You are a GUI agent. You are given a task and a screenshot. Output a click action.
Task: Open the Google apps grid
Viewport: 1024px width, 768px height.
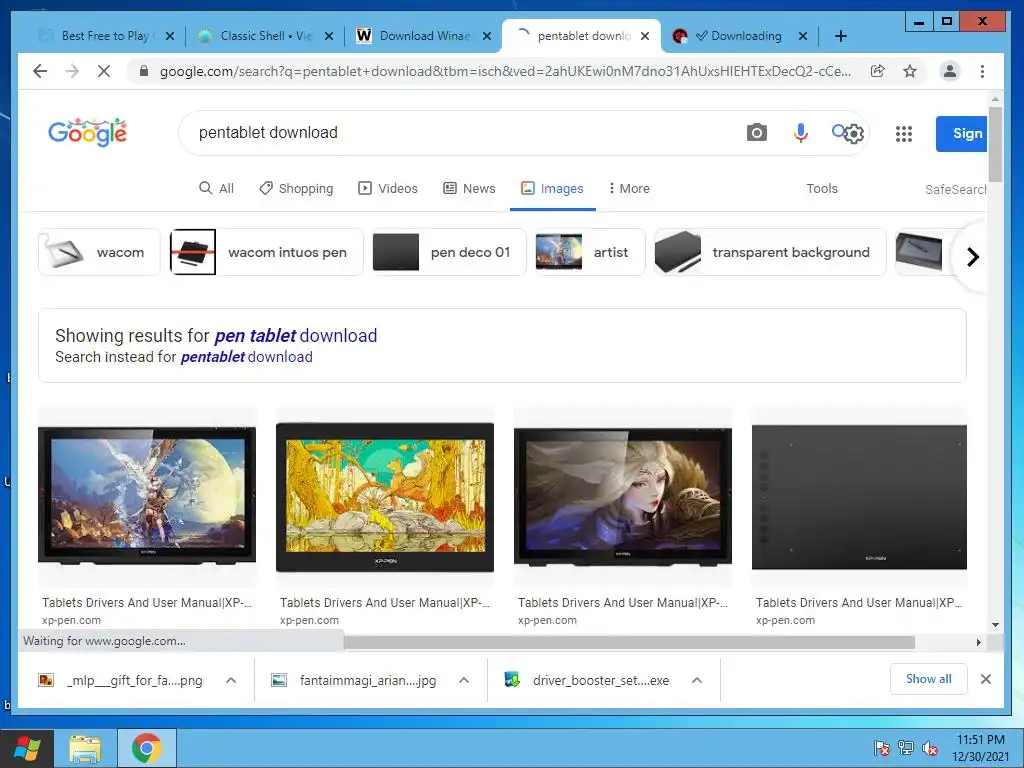(904, 134)
